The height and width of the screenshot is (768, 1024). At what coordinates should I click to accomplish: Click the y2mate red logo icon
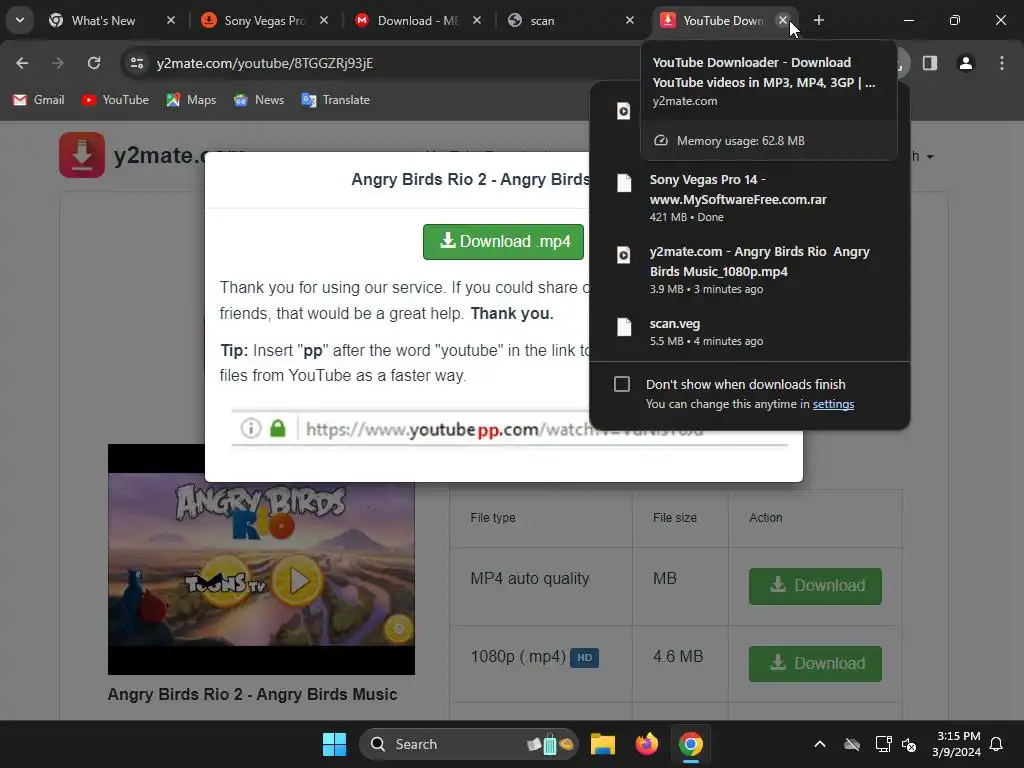pyautogui.click(x=82, y=155)
